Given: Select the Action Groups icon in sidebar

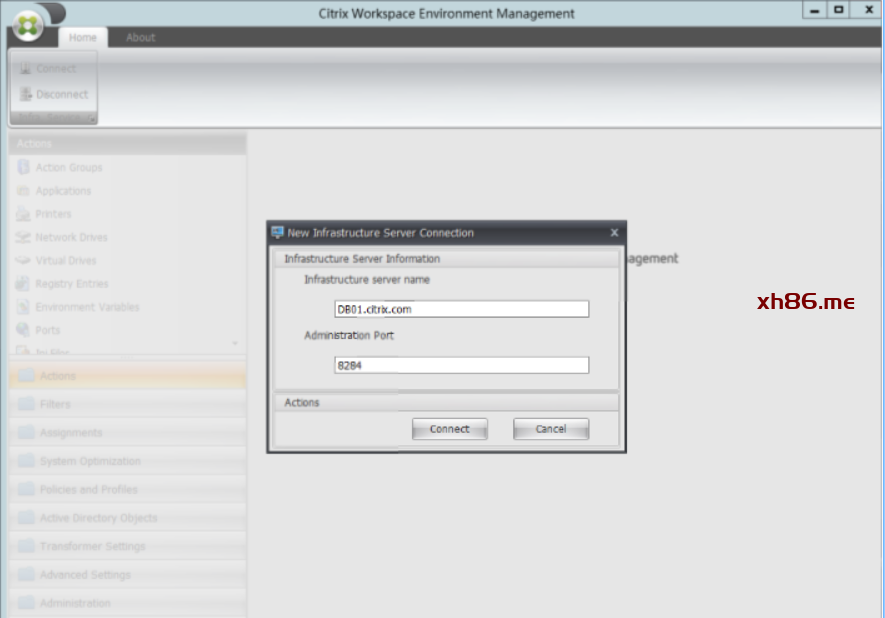Looking at the screenshot, I should 24,167.
